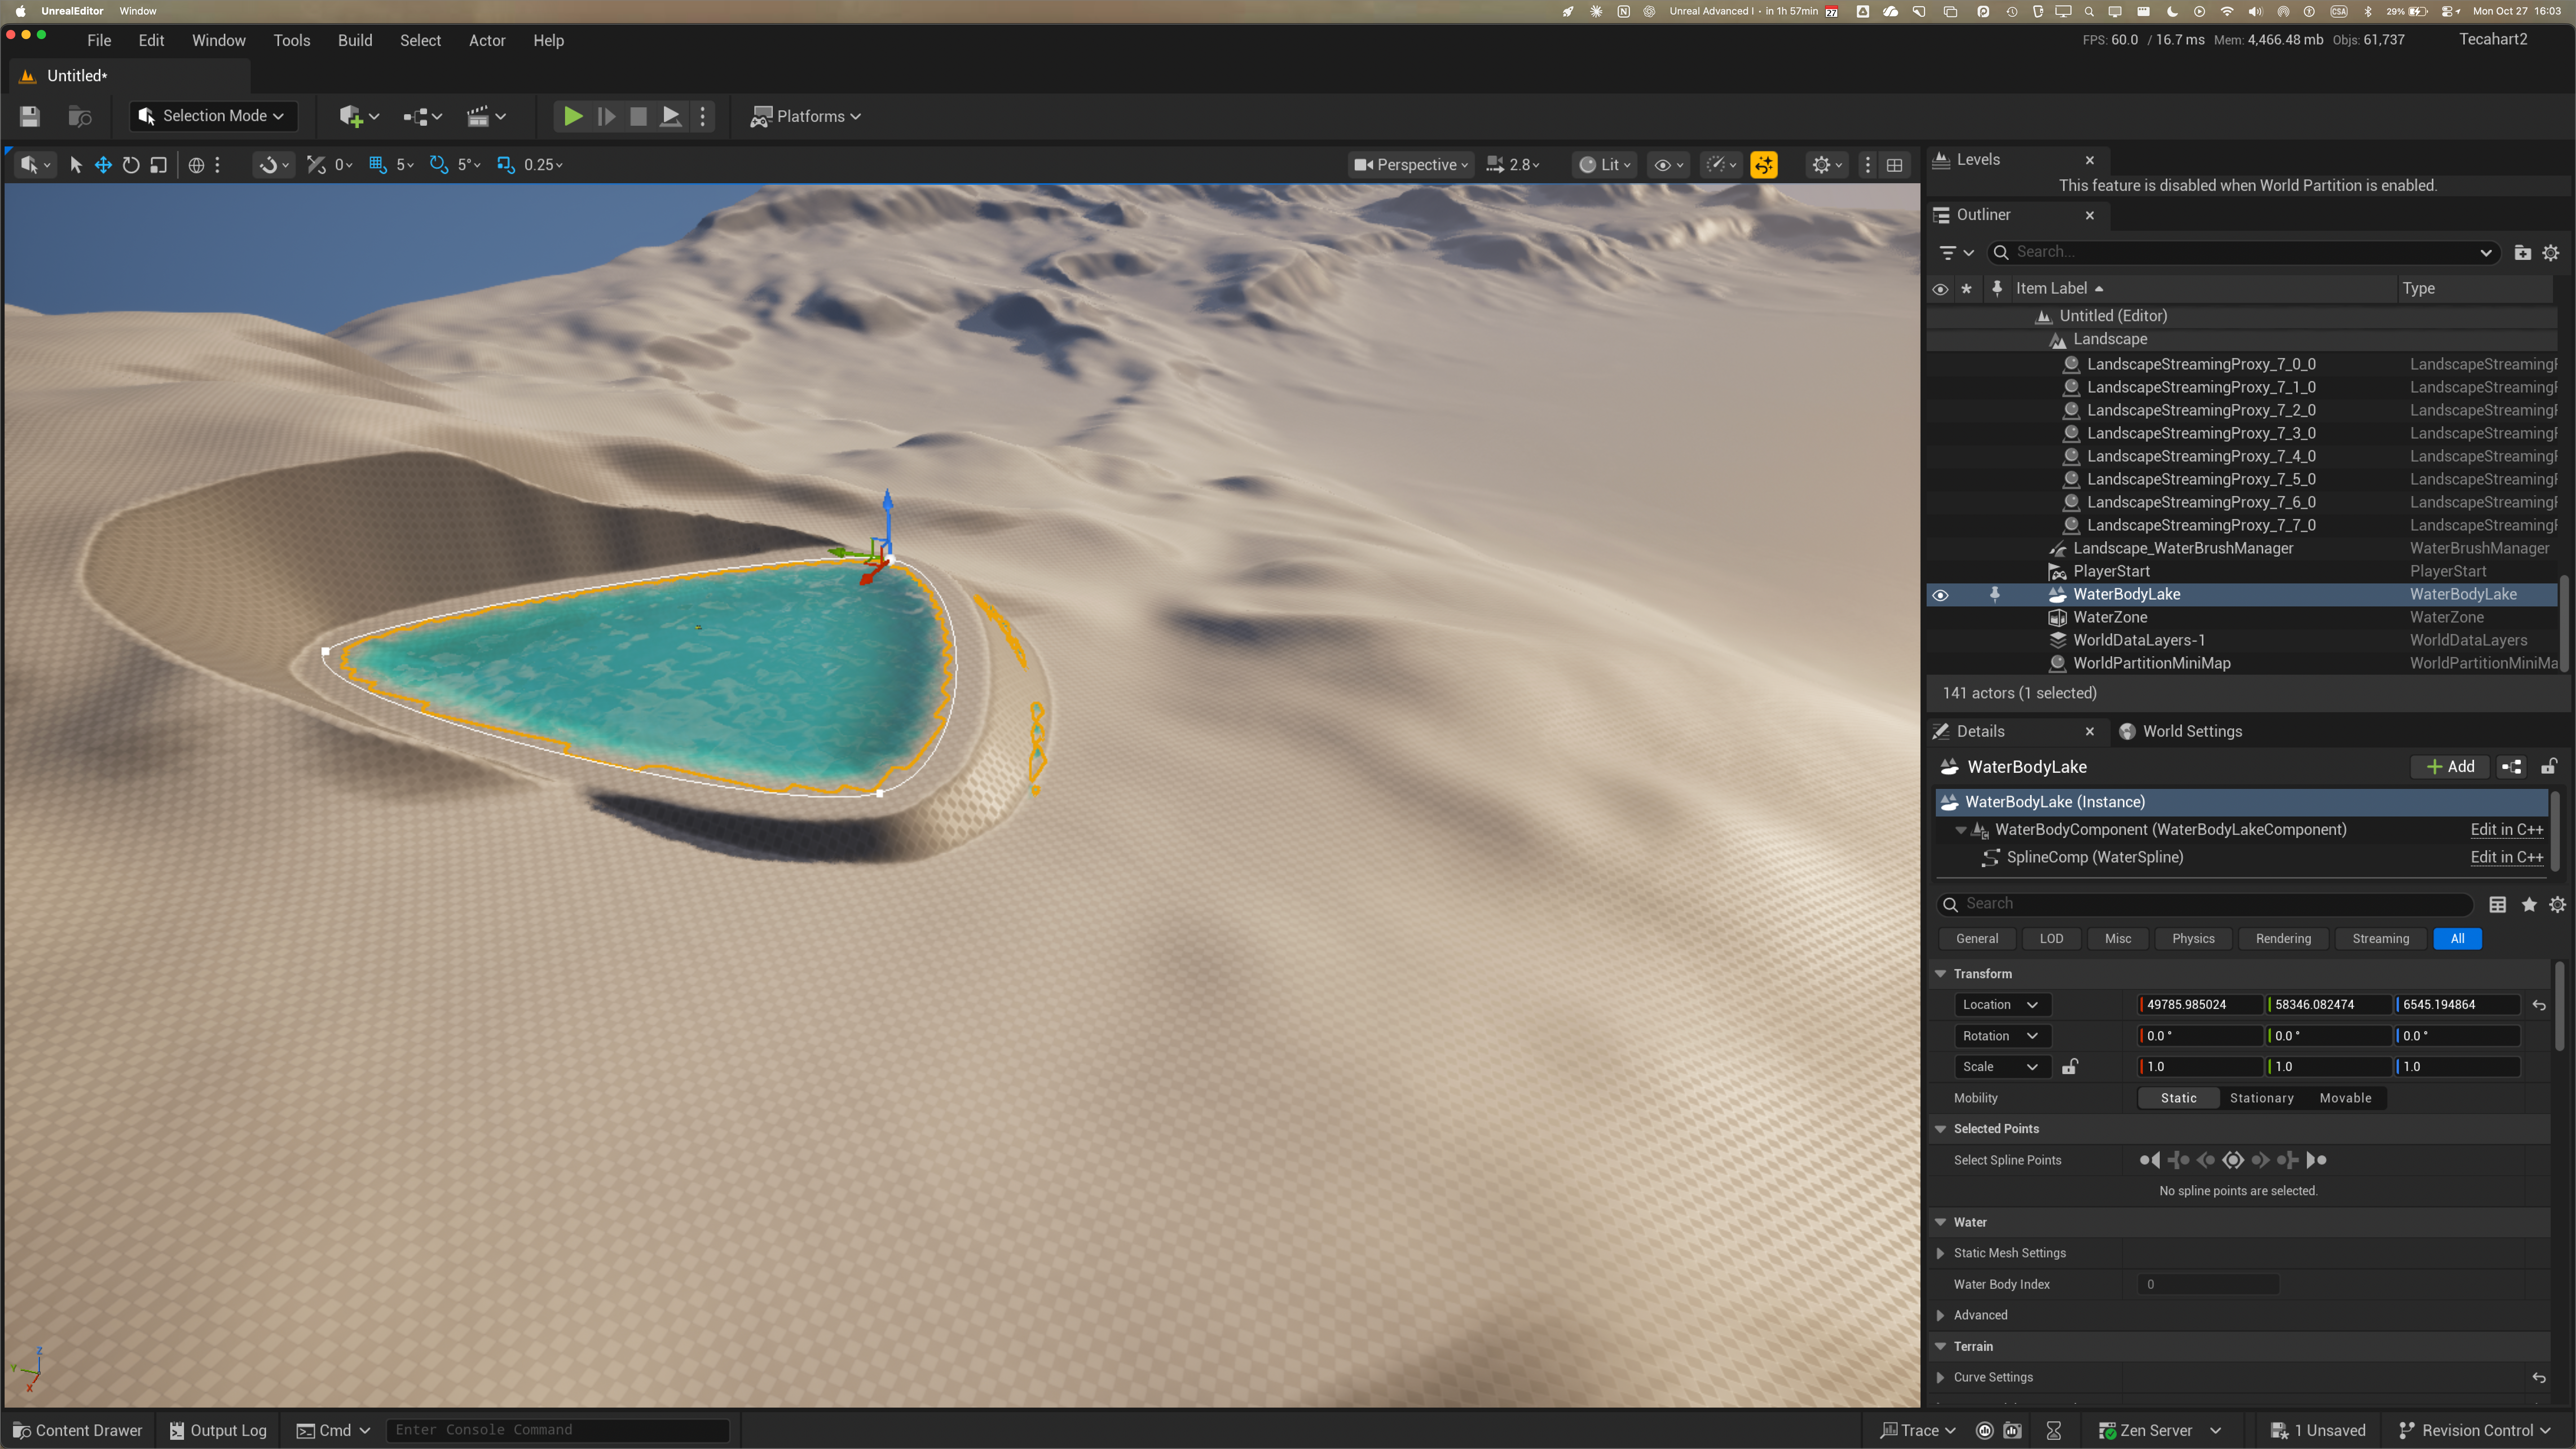Toggle the pin icon on WaterBodyLake row
This screenshot has width=2576, height=1449.
pos(1995,595)
